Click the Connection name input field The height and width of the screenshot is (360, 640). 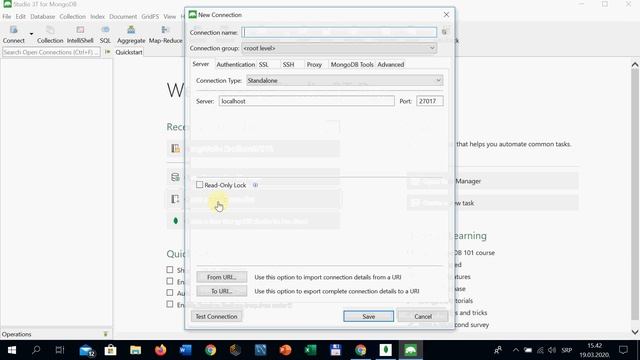[339, 32]
